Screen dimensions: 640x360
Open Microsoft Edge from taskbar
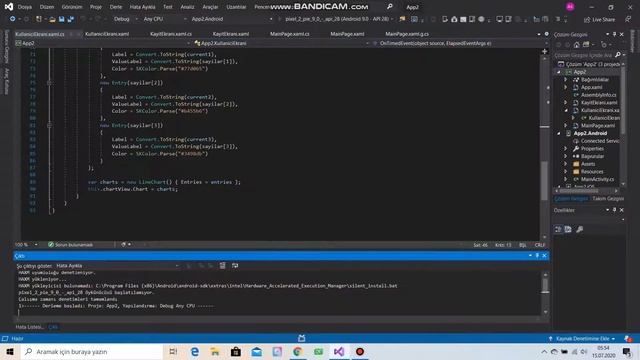coord(195,351)
